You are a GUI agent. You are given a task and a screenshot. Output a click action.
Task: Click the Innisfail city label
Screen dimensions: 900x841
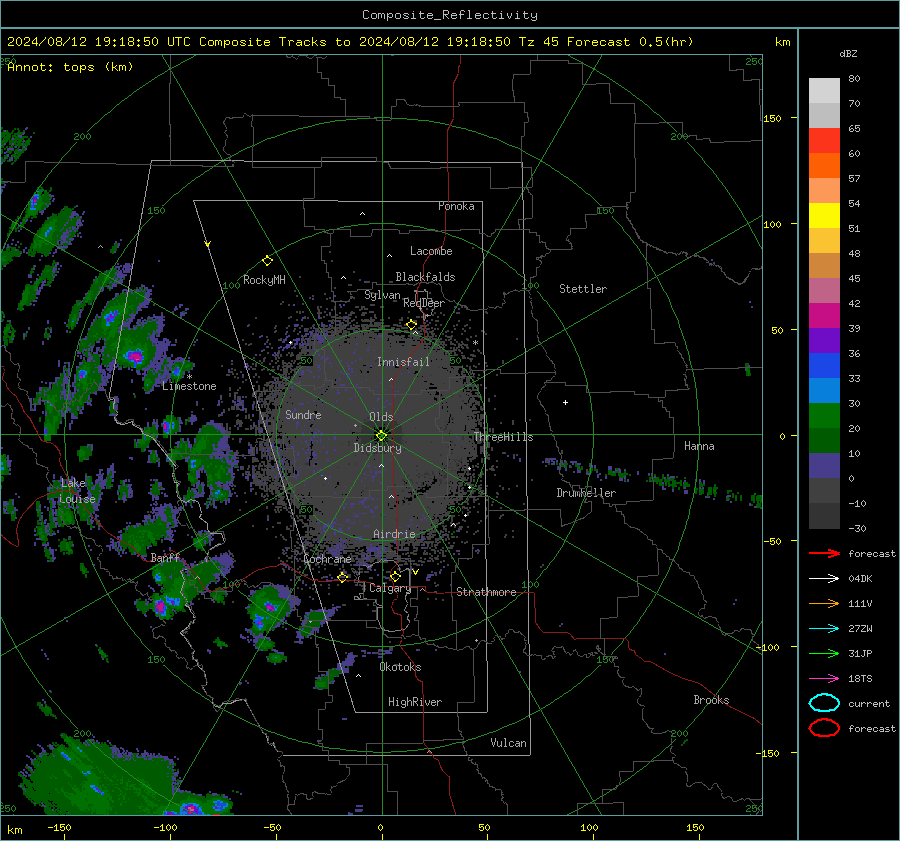click(x=404, y=362)
